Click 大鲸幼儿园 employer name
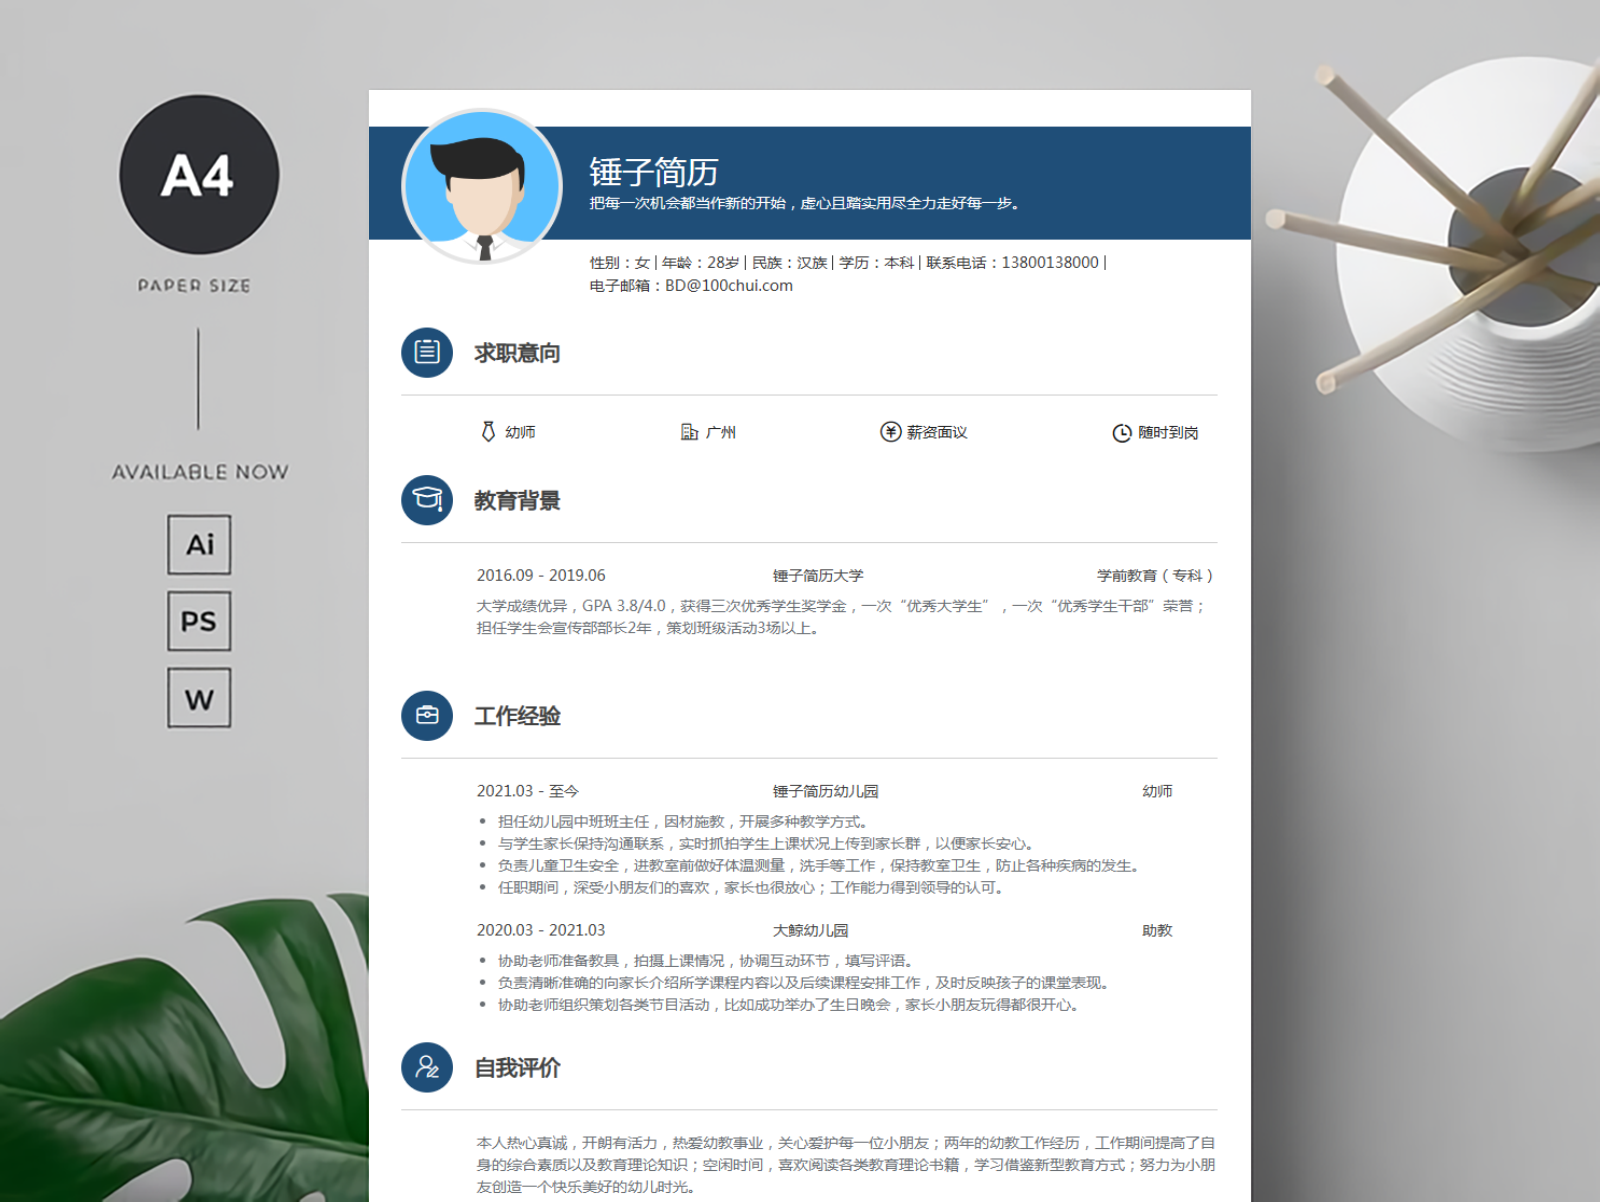1600x1202 pixels. click(x=810, y=930)
